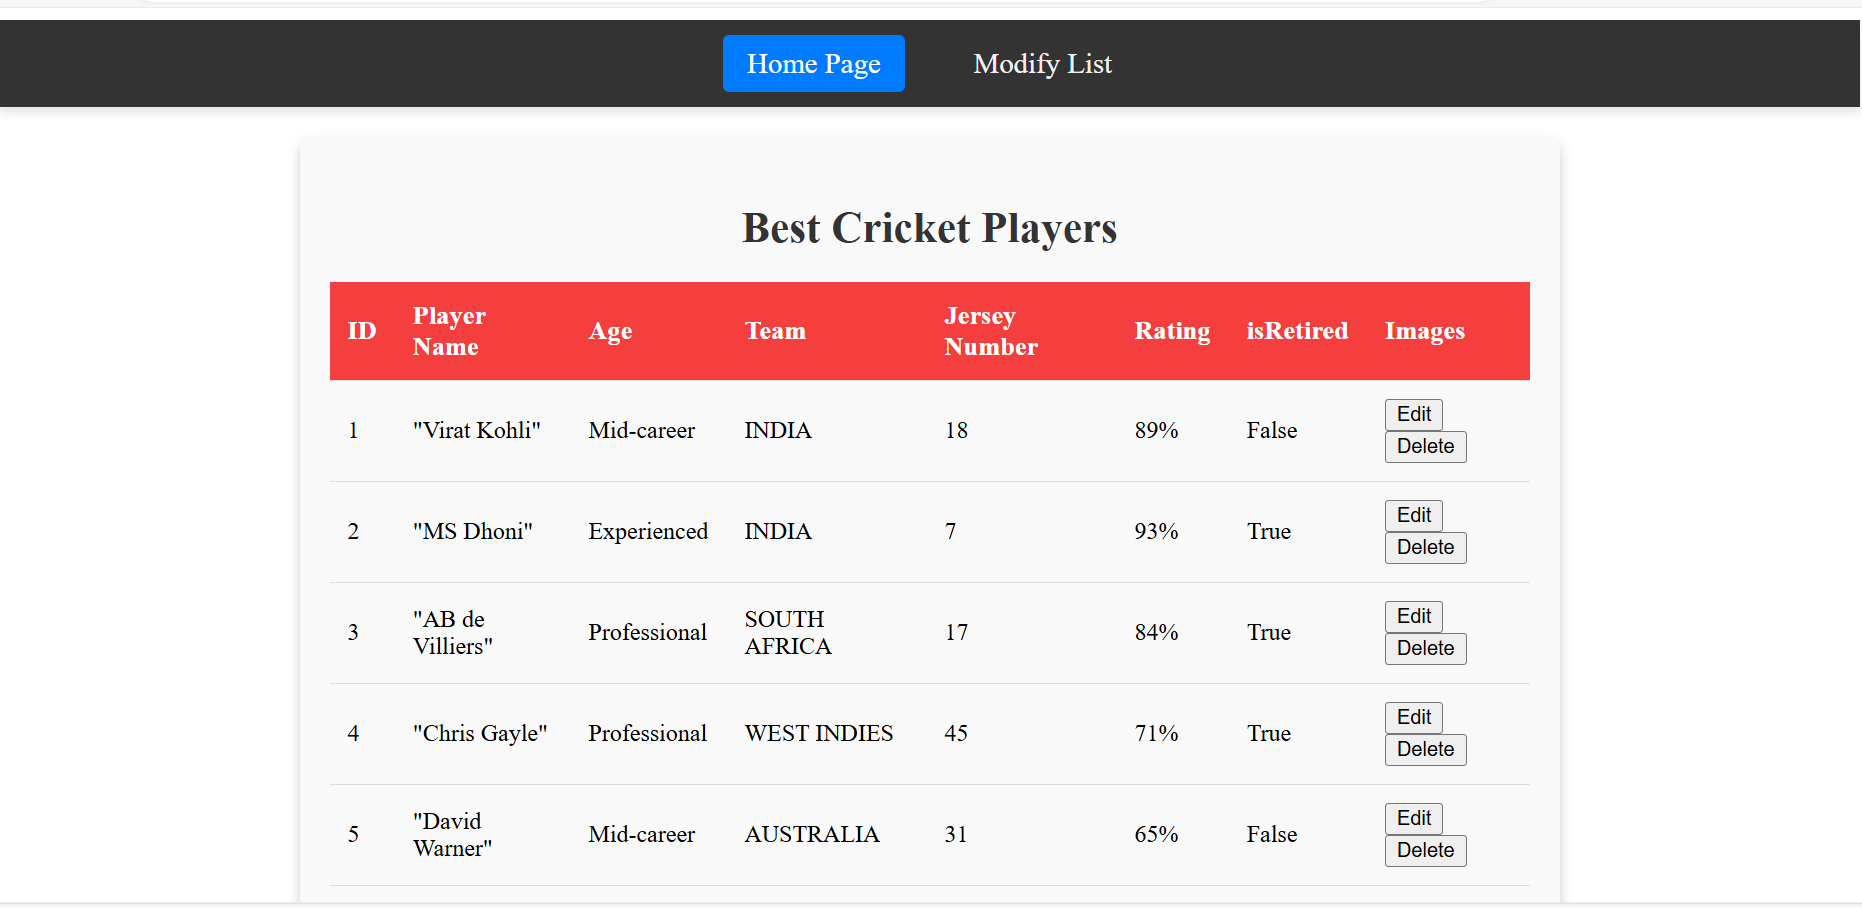Click the isRetired column header
Screen dimensions: 1862x908
coord(1296,331)
